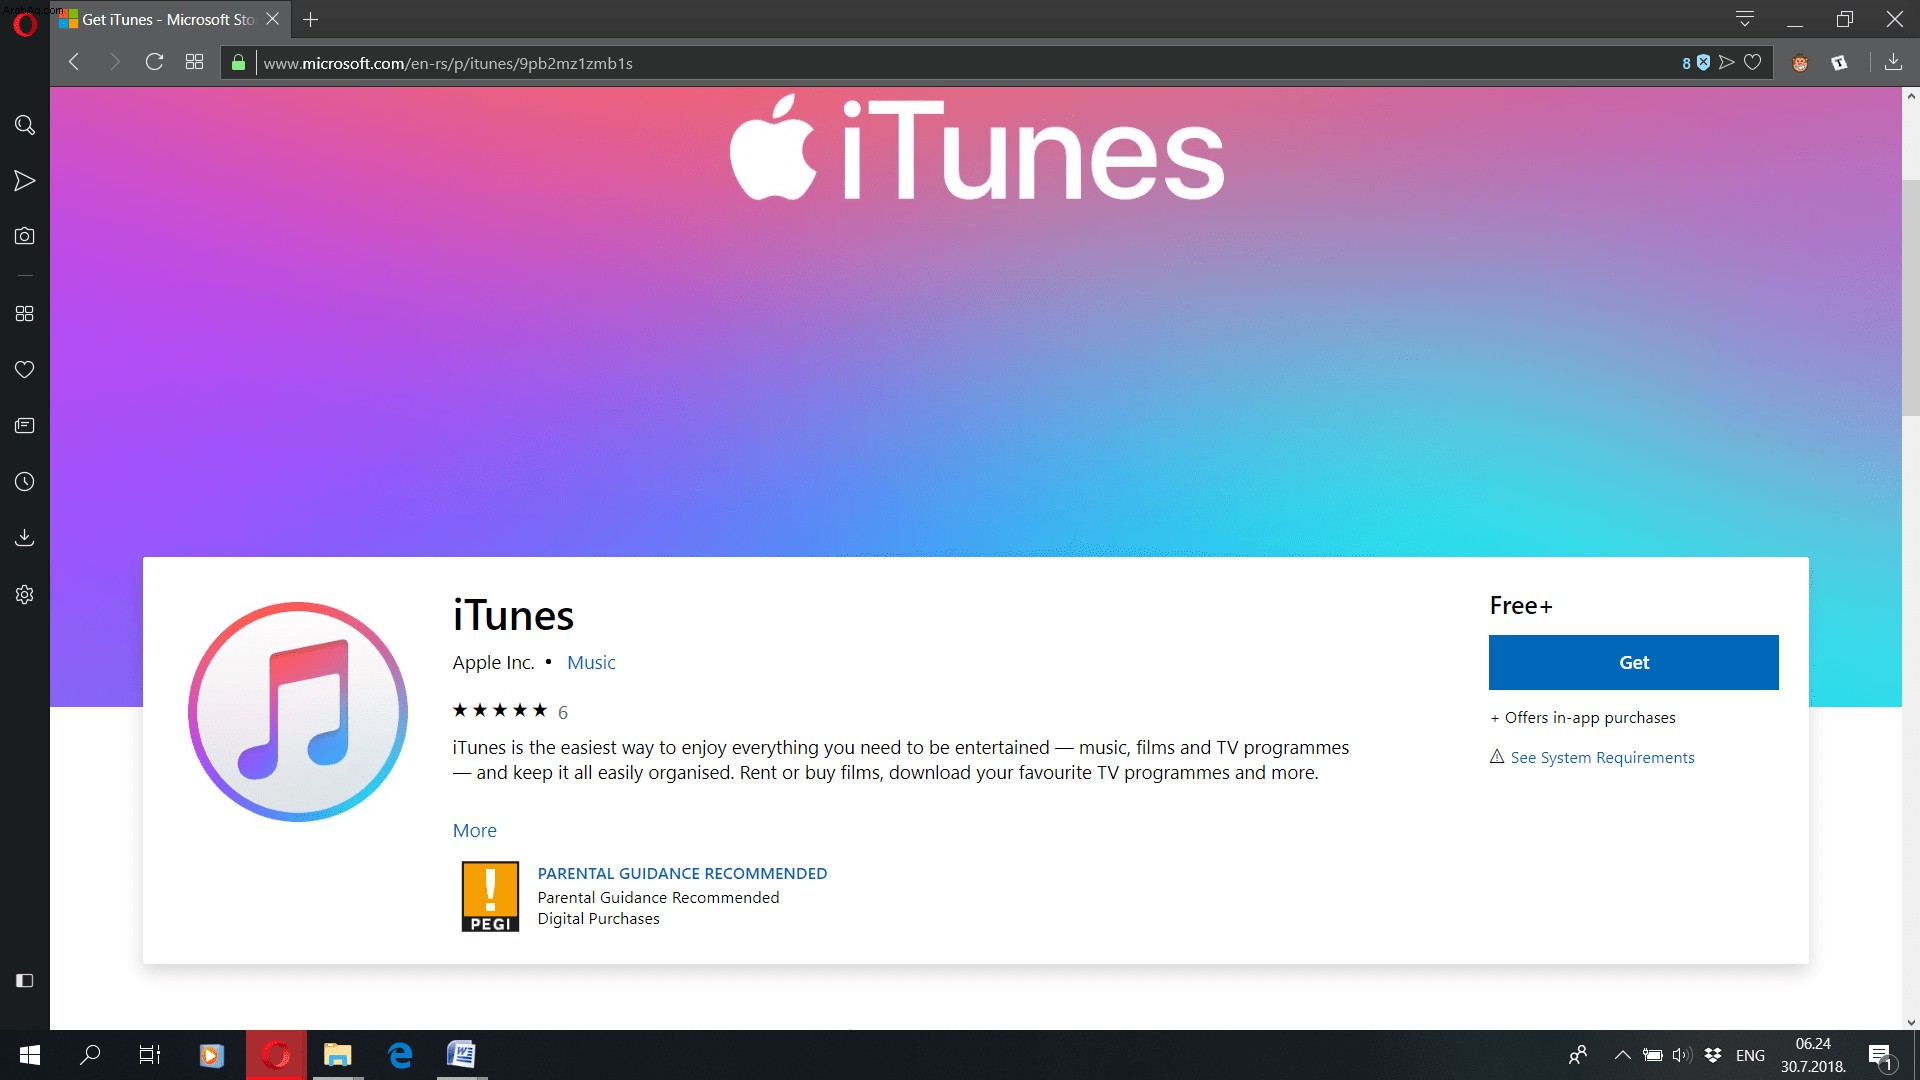Image resolution: width=1920 pixels, height=1080 pixels.
Task: Open Opera settings with the gear icon
Action: pyautogui.click(x=25, y=594)
